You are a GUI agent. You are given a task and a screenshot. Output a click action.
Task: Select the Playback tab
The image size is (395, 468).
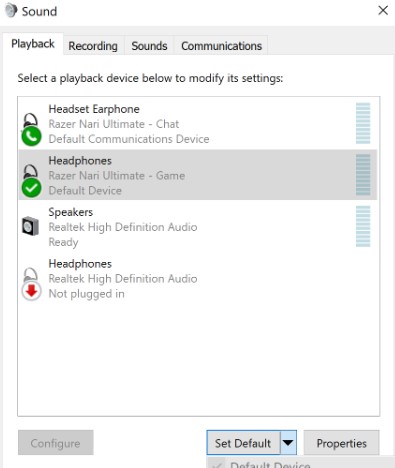(33, 44)
